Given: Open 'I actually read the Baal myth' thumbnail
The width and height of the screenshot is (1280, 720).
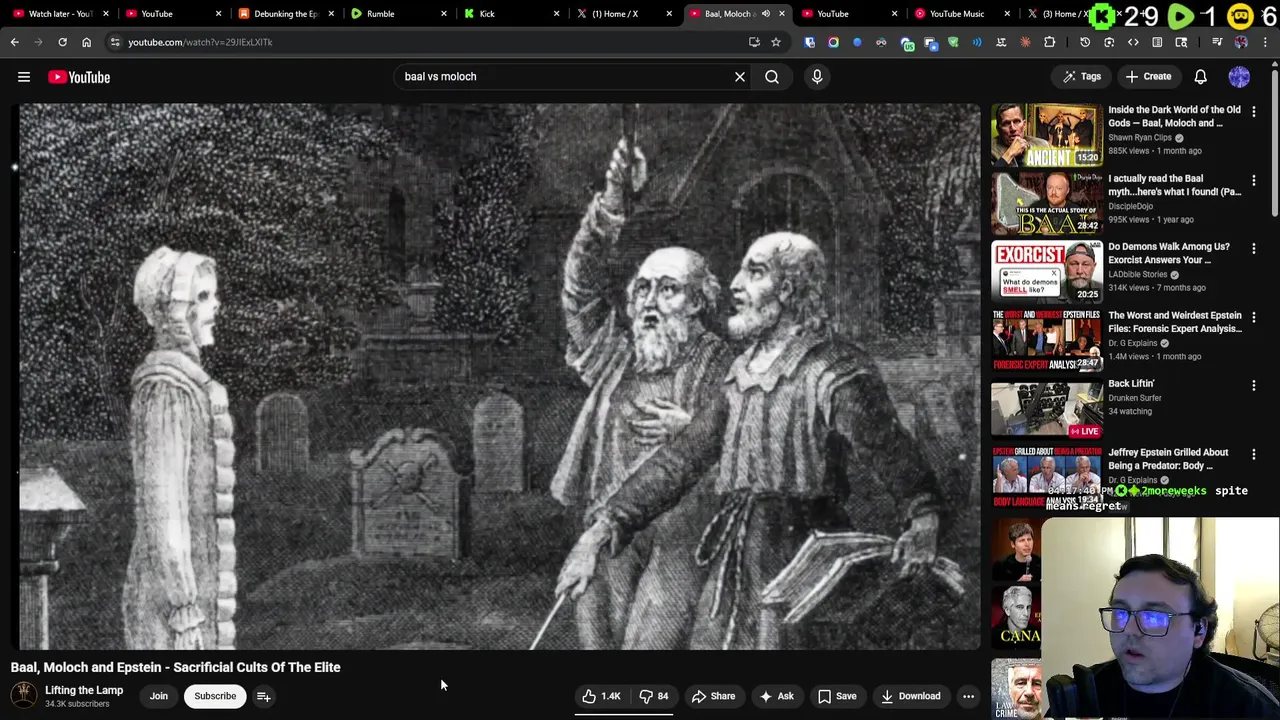Looking at the screenshot, I should (1046, 203).
